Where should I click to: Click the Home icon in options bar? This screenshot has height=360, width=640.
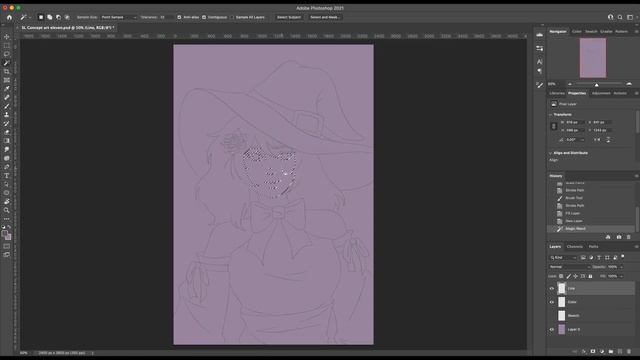(x=9, y=17)
